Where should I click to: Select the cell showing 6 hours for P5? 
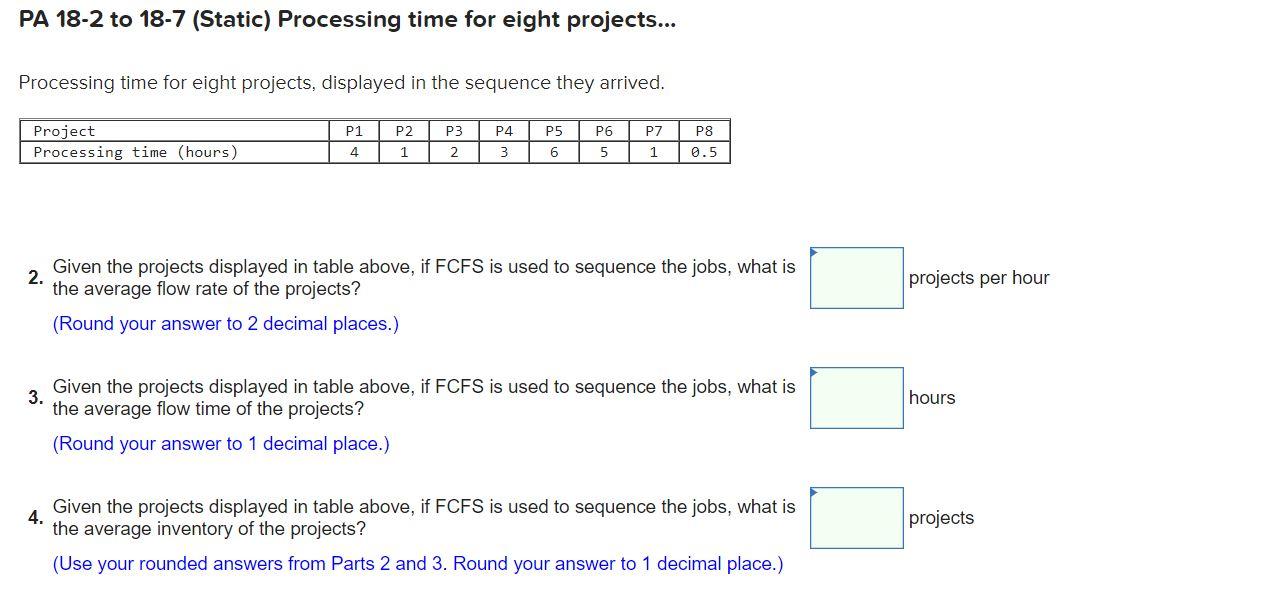click(554, 152)
